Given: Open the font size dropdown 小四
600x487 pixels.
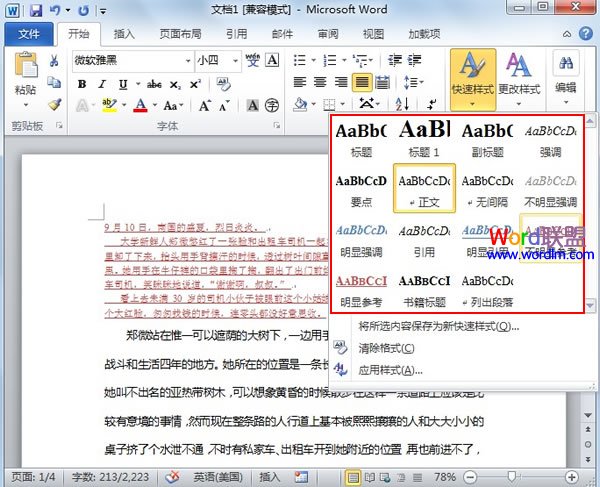Looking at the screenshot, I should [235, 60].
